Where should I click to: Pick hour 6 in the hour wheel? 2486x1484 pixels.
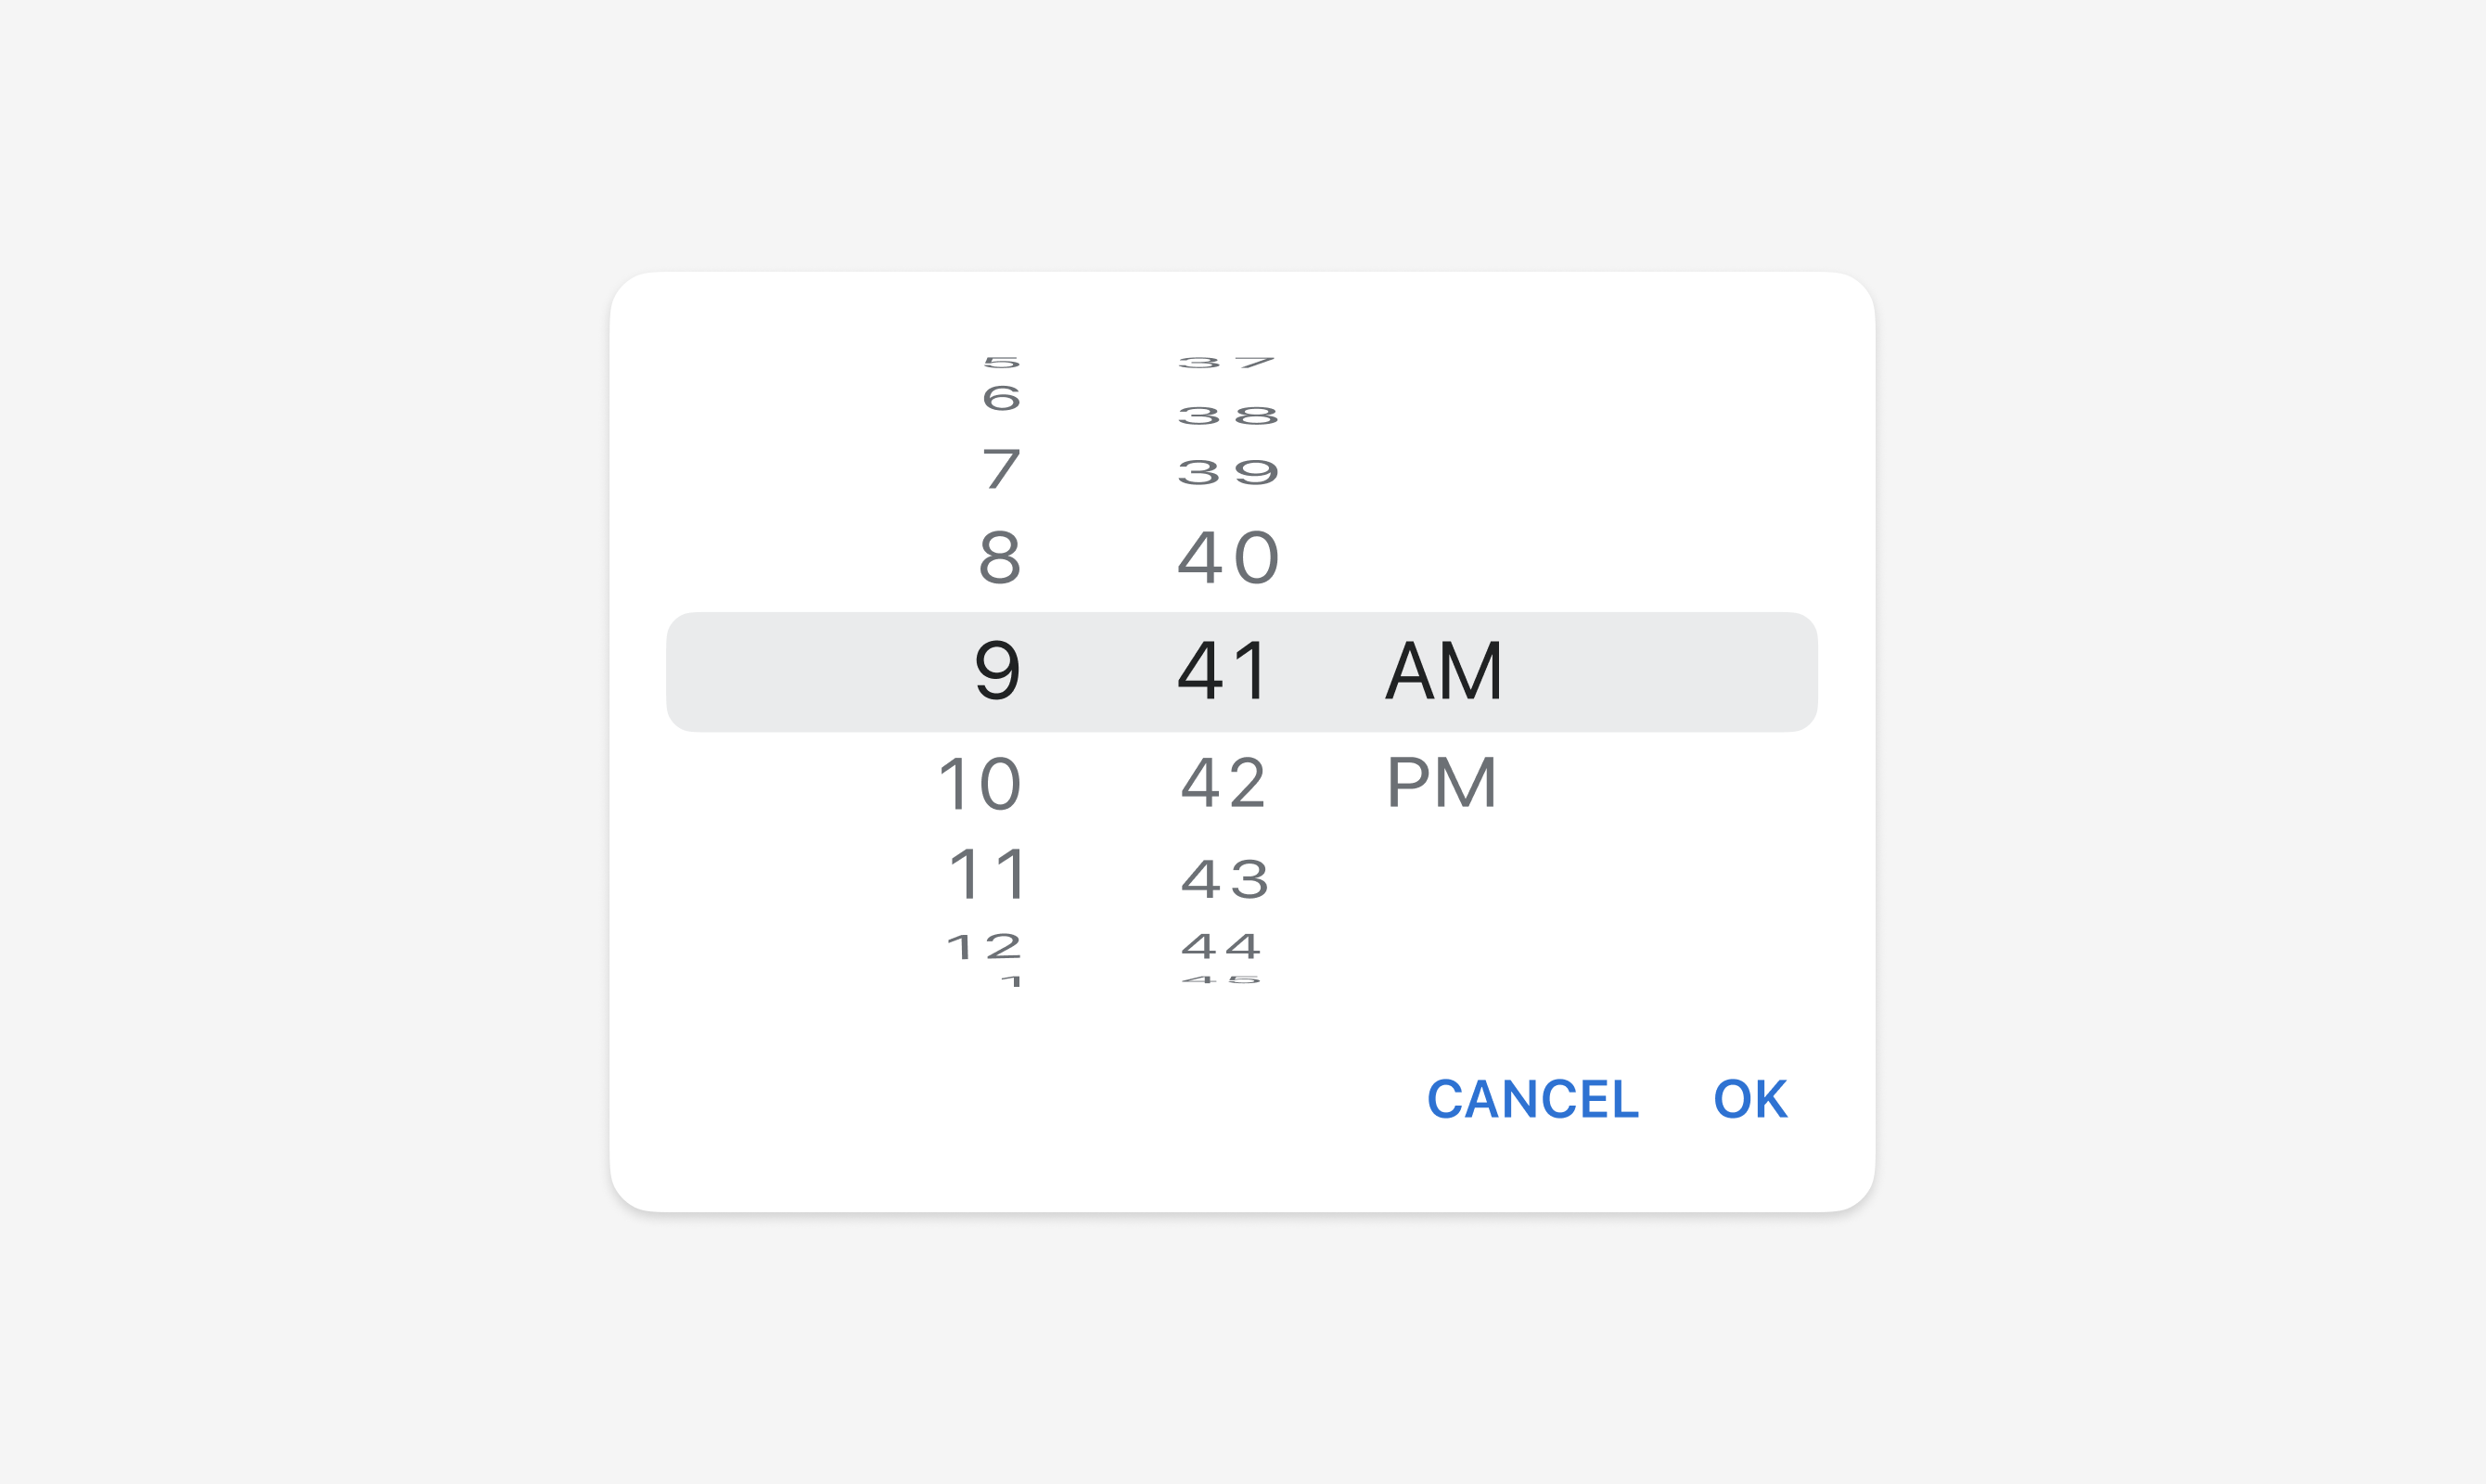coord(1001,399)
